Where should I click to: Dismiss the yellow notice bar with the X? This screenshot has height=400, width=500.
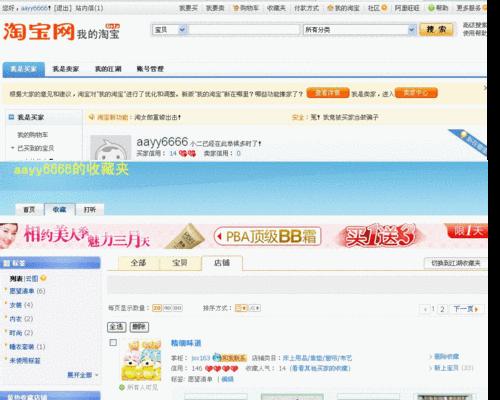point(485,88)
